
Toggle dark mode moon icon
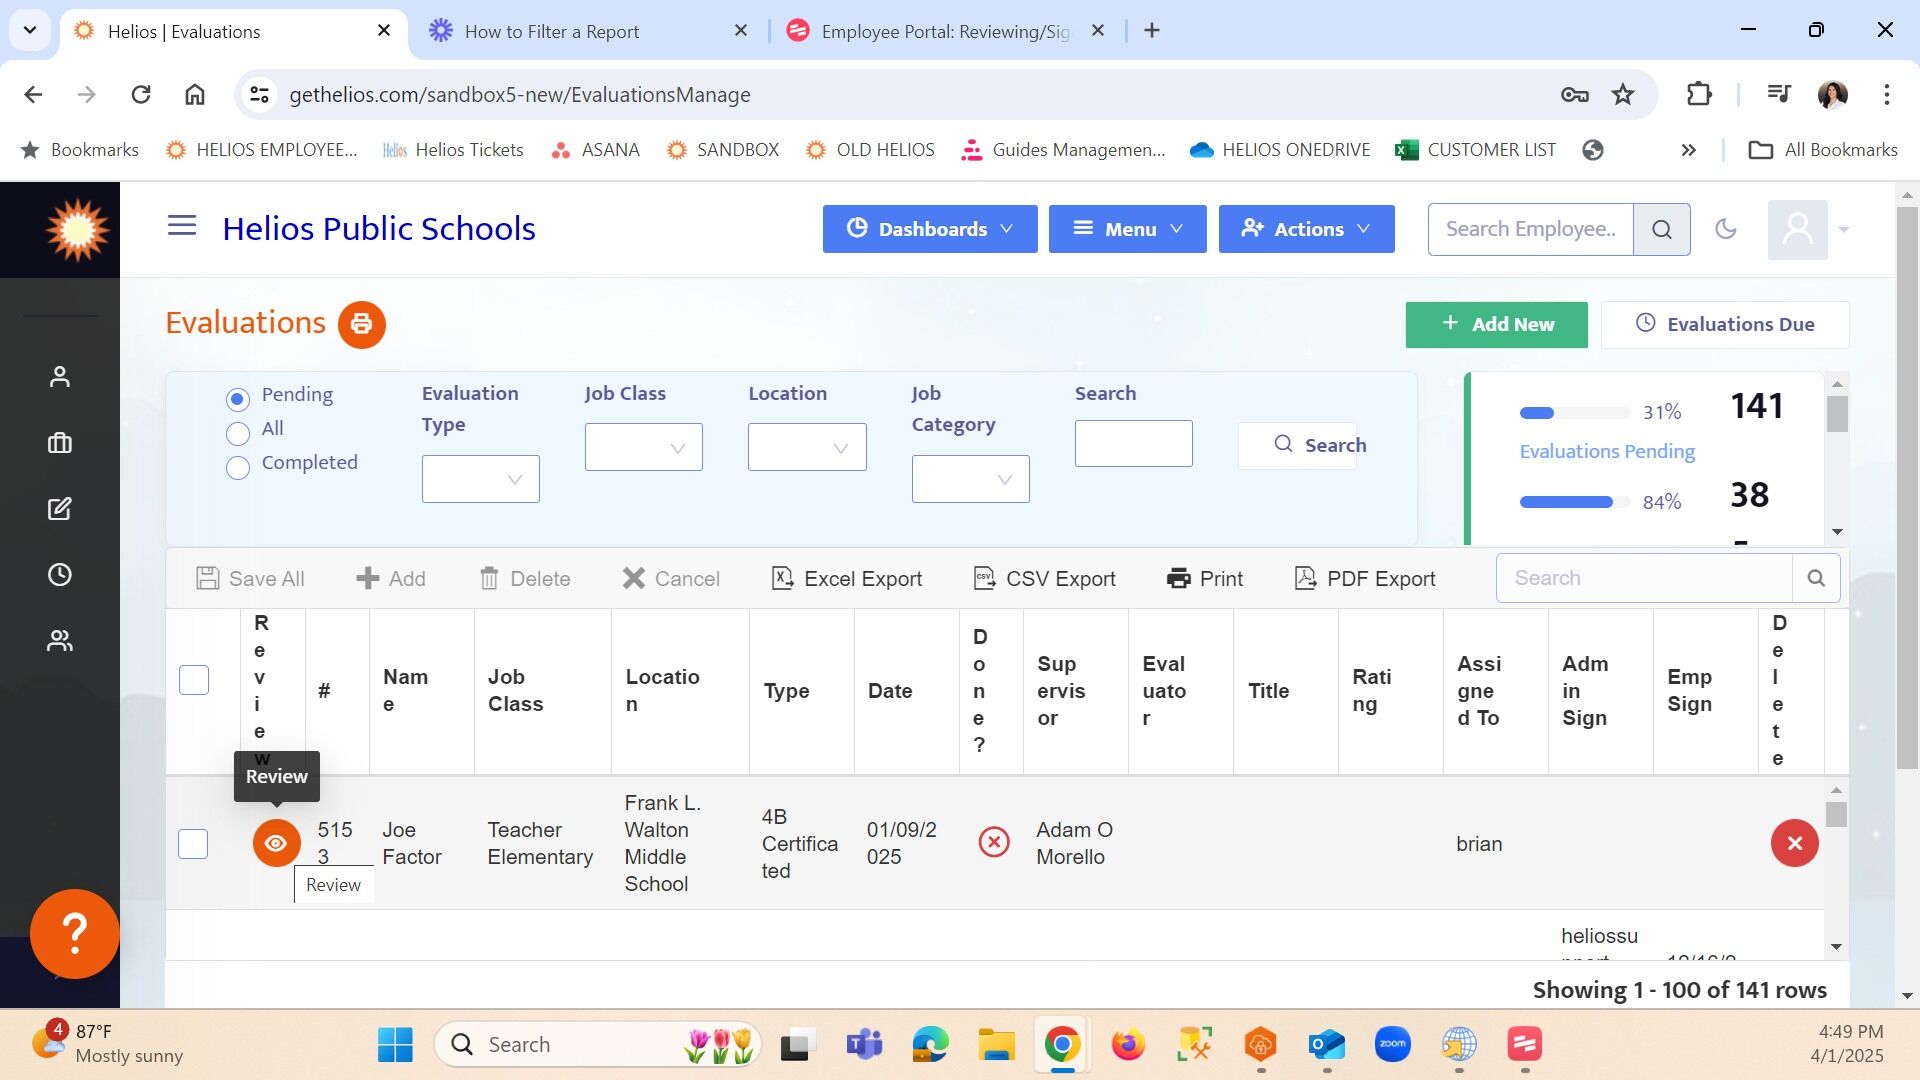click(x=1725, y=229)
